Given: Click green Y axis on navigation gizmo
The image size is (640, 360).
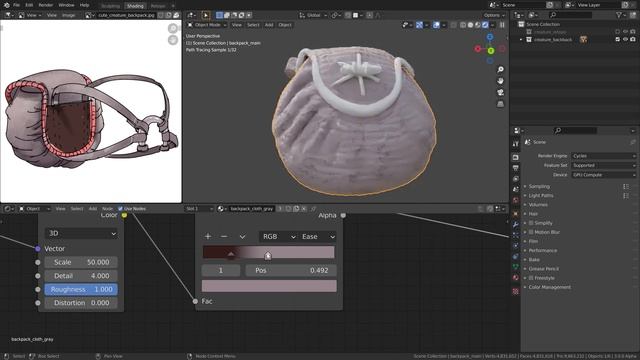Looking at the screenshot, I should point(491,51).
